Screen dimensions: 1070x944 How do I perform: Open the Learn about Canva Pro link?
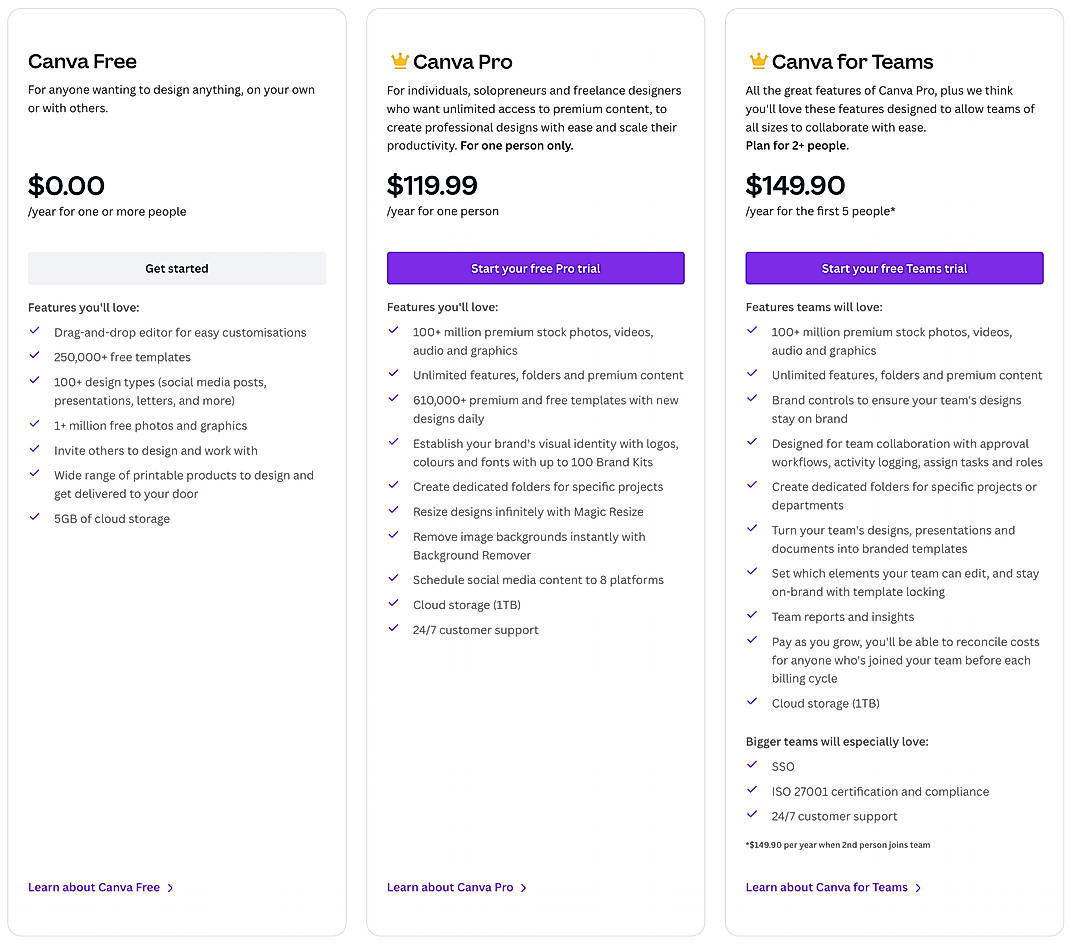pos(449,887)
